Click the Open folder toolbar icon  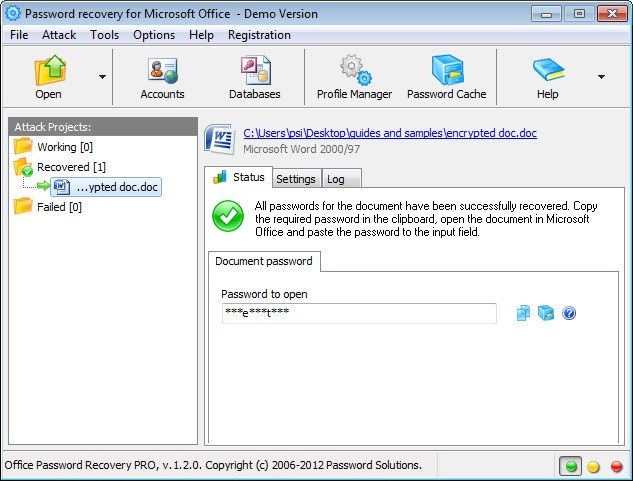coord(50,70)
